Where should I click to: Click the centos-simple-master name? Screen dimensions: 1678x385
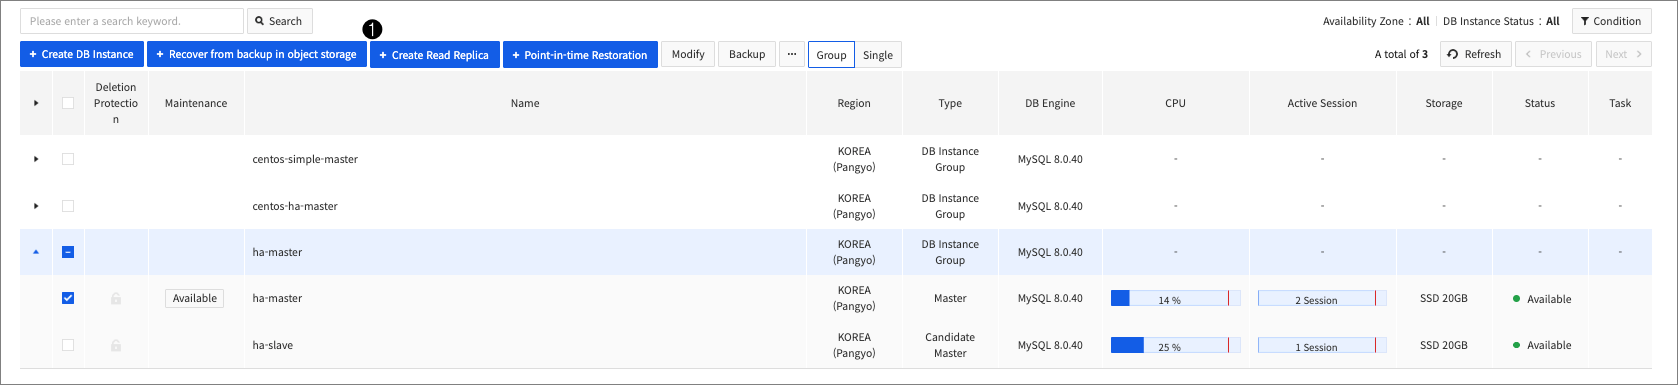[x=305, y=159]
